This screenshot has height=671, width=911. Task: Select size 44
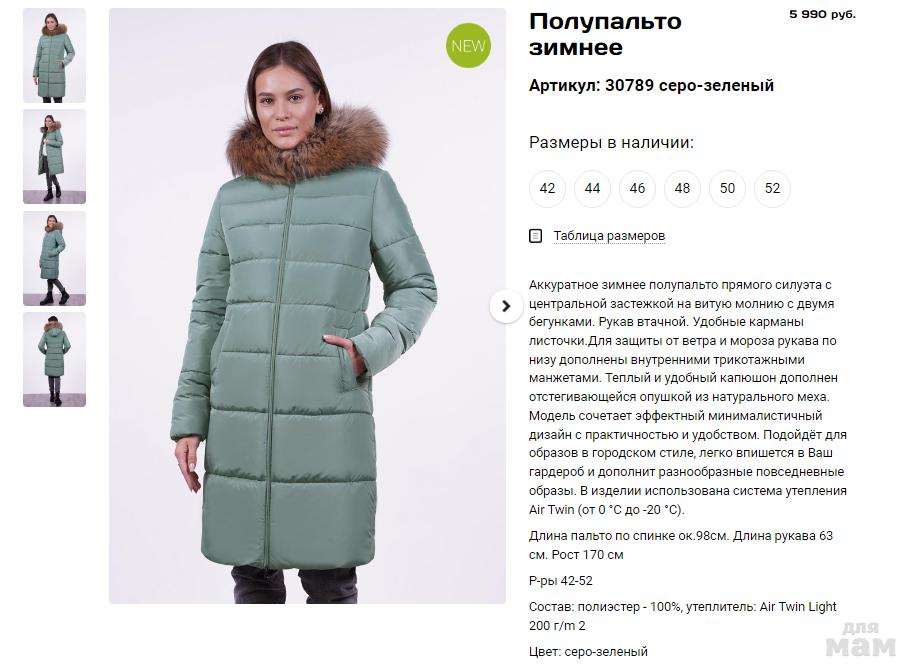click(x=592, y=188)
